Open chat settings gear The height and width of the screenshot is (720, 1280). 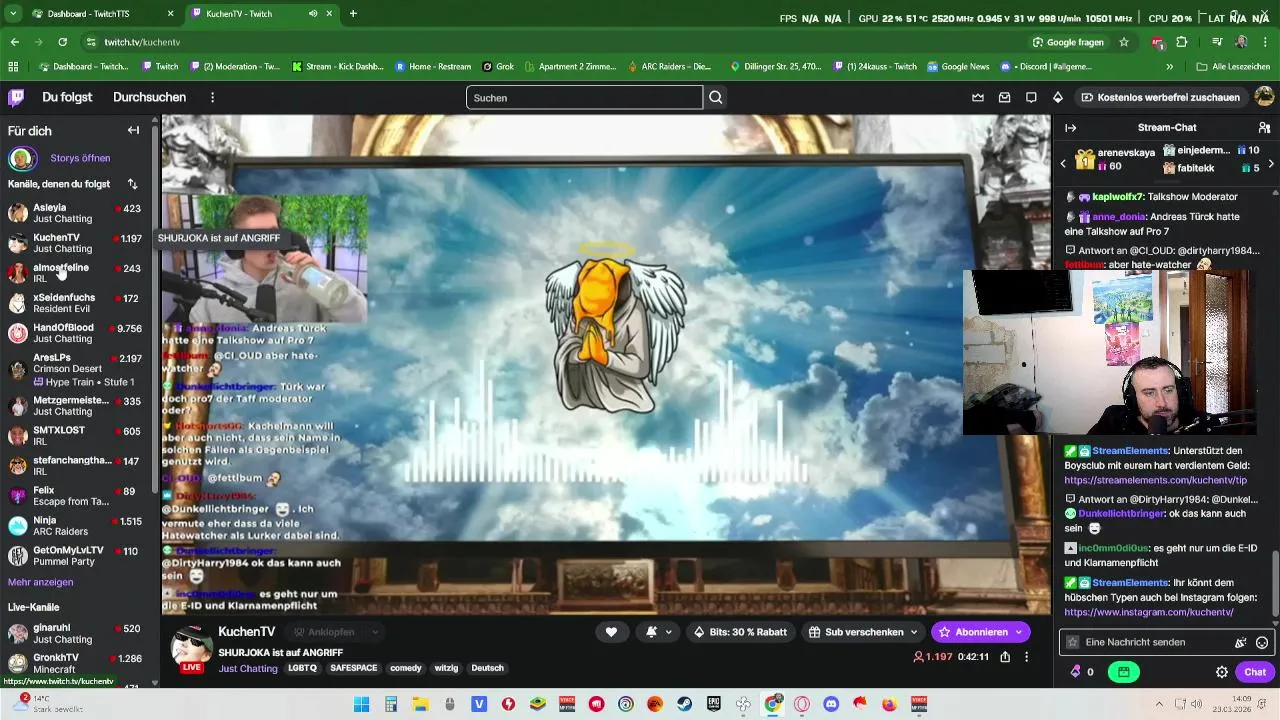coord(1222,672)
